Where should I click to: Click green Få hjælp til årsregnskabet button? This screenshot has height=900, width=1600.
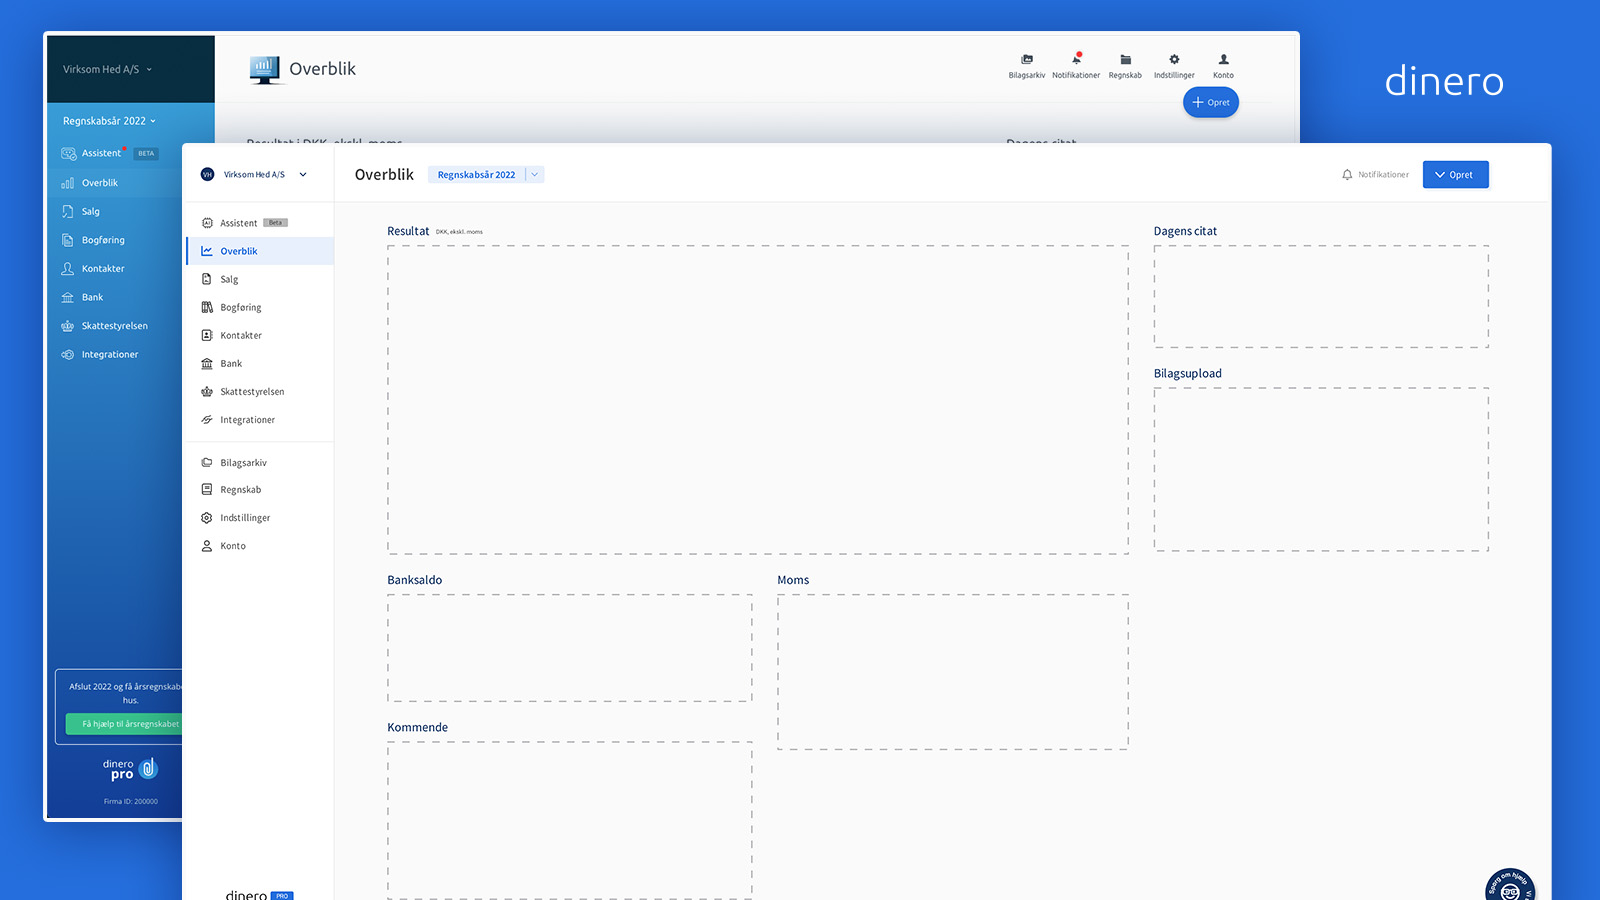coord(124,724)
